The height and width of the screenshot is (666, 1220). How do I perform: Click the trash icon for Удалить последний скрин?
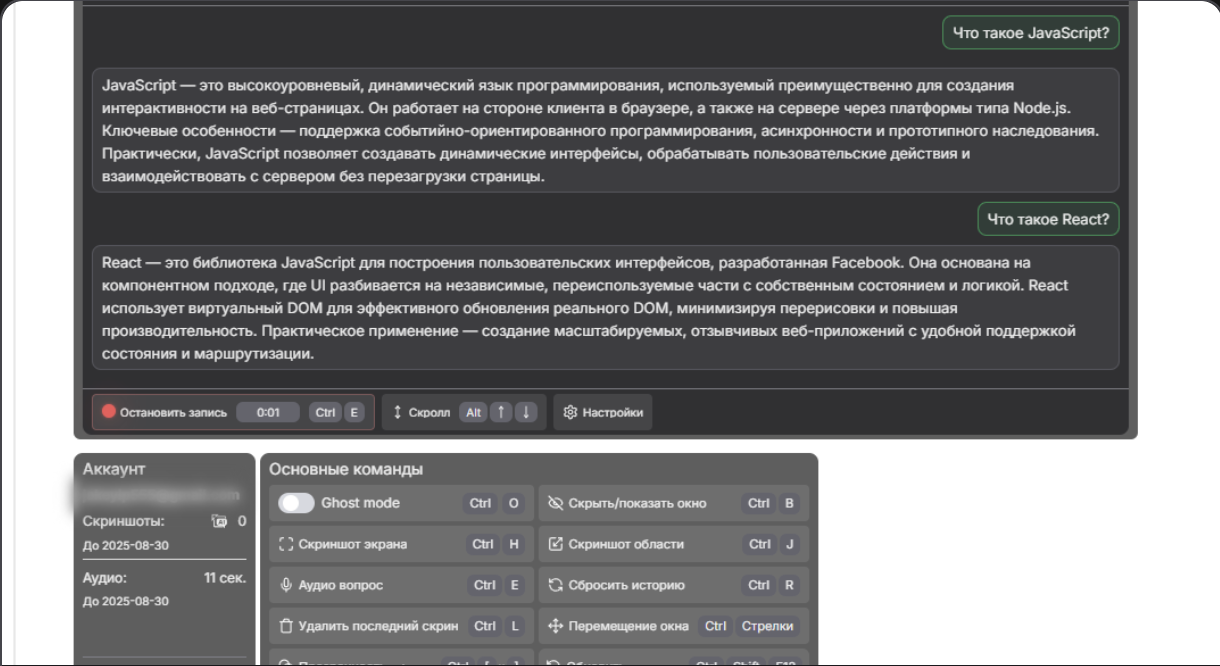pyautogui.click(x=286, y=626)
